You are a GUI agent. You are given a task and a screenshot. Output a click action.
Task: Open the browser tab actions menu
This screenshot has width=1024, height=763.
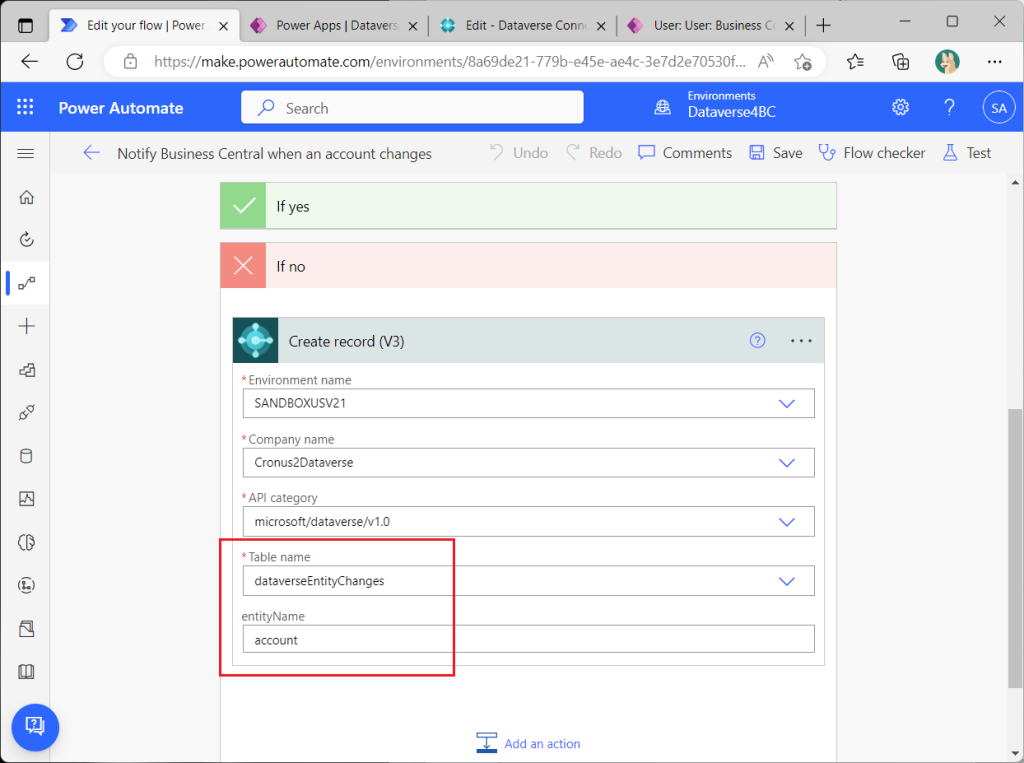[25, 25]
